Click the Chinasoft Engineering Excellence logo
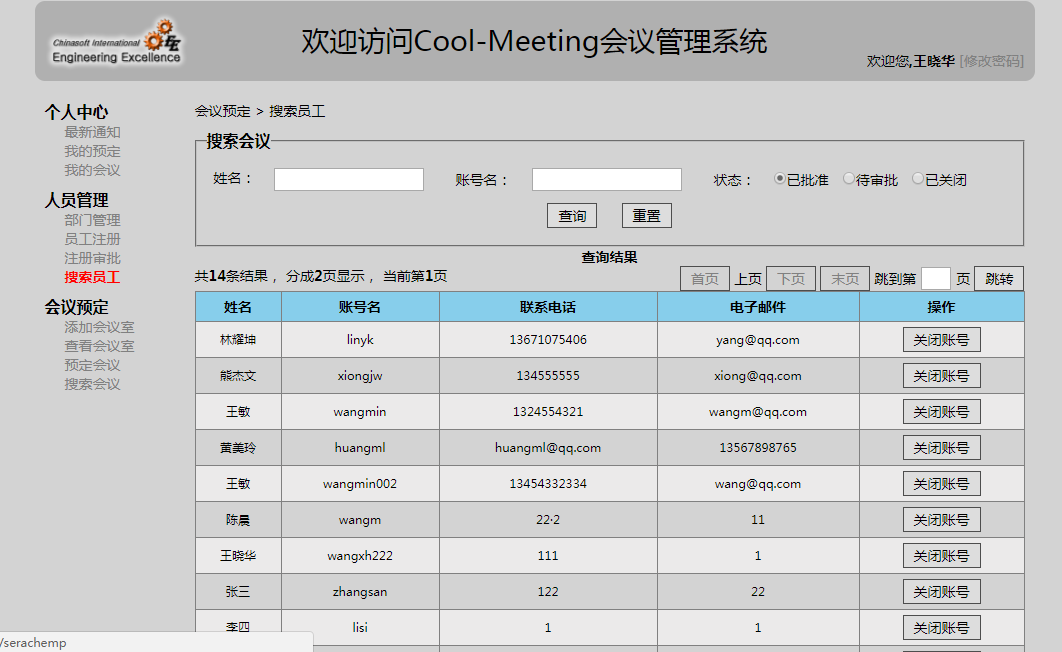This screenshot has width=1062, height=652. [x=116, y=41]
